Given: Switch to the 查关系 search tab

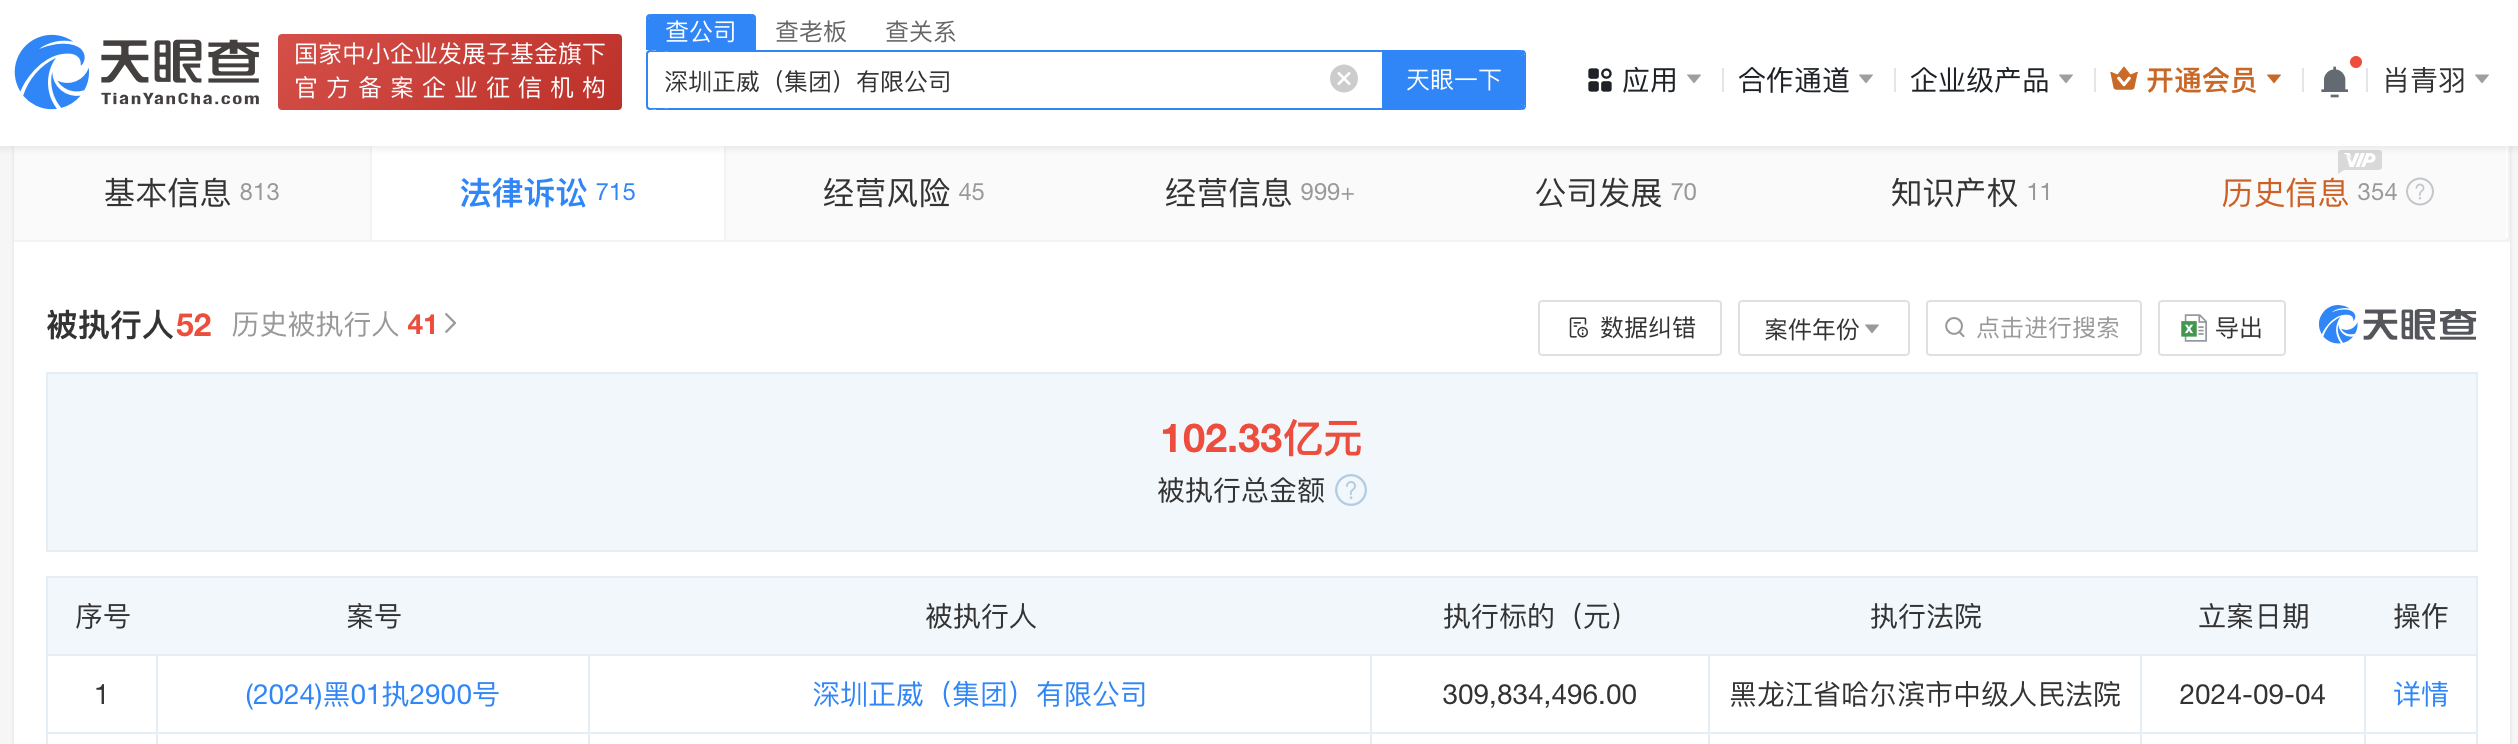Looking at the screenshot, I should coord(921,32).
